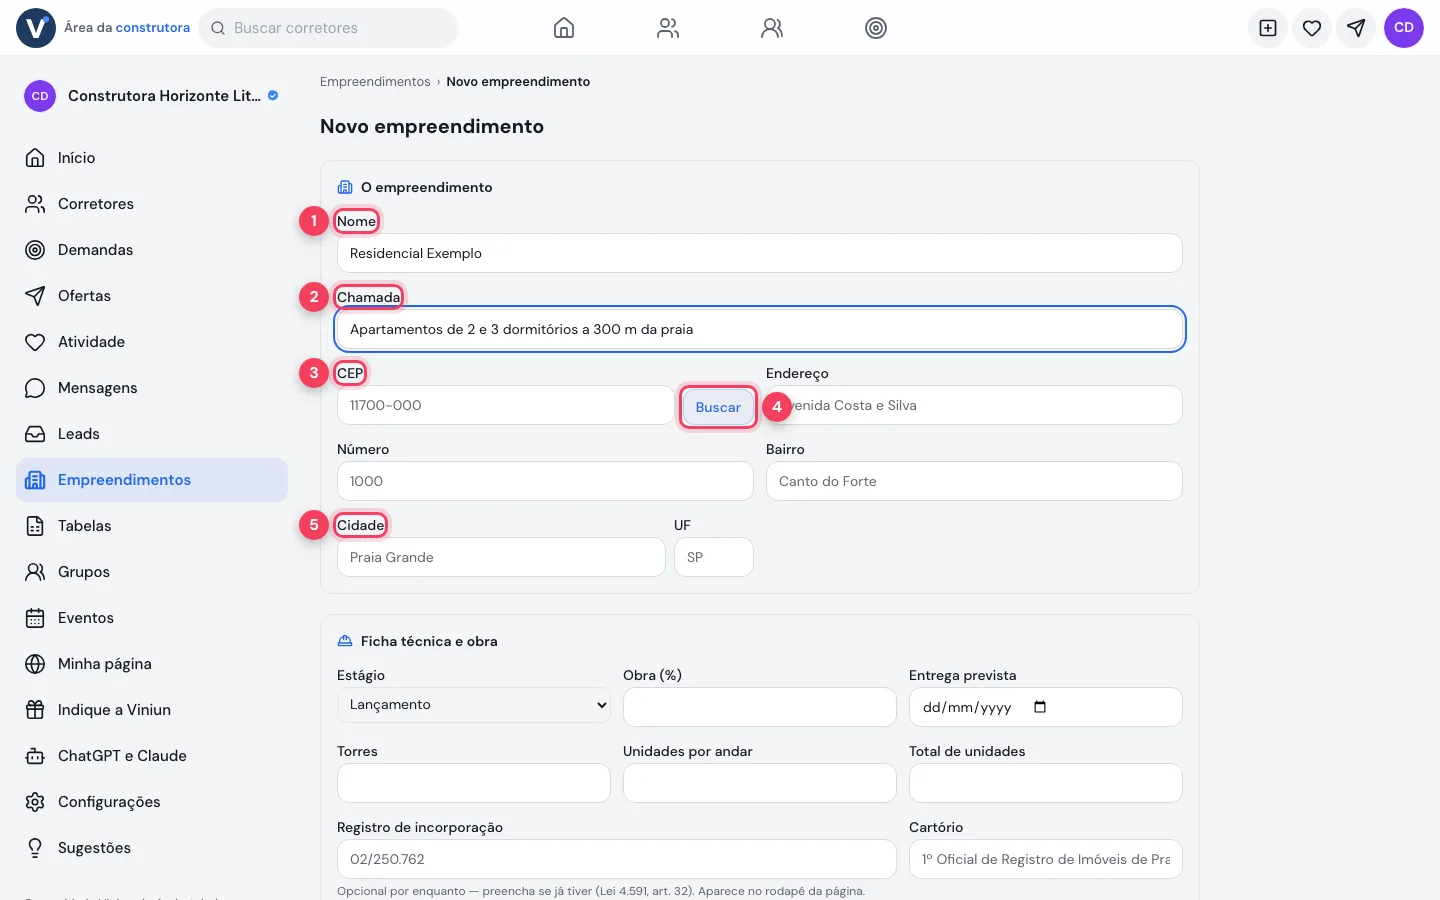The height and width of the screenshot is (900, 1440).
Task: Open Eventos in the sidebar
Action: (152, 618)
